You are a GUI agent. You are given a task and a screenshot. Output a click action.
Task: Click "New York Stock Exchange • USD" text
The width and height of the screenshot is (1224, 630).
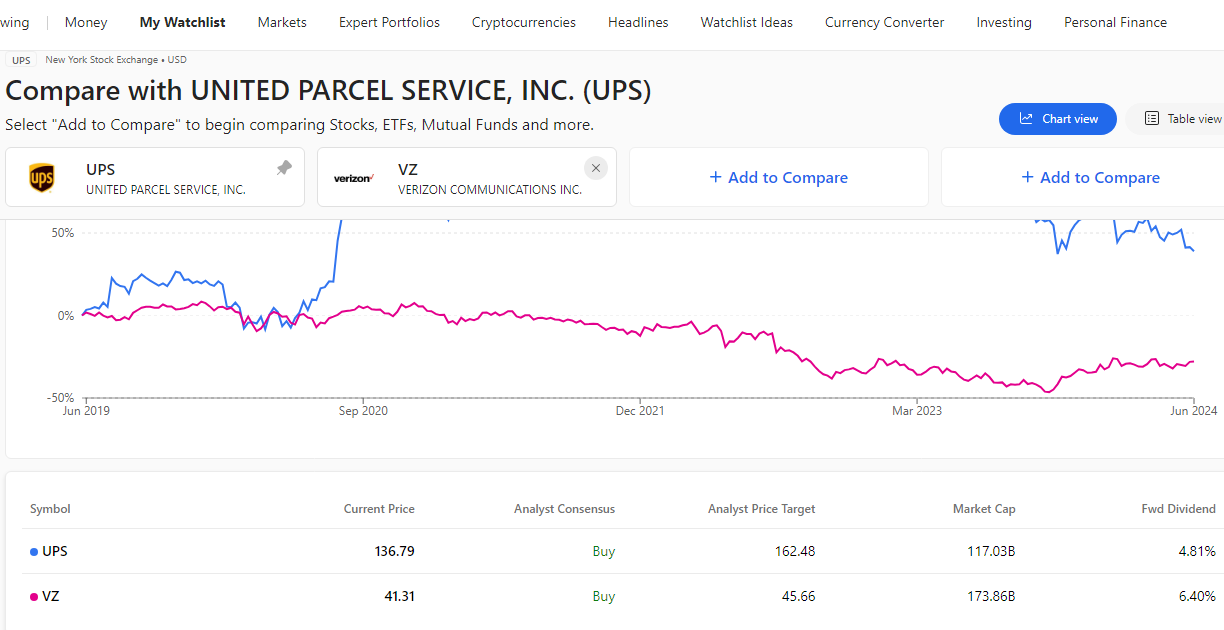[116, 60]
